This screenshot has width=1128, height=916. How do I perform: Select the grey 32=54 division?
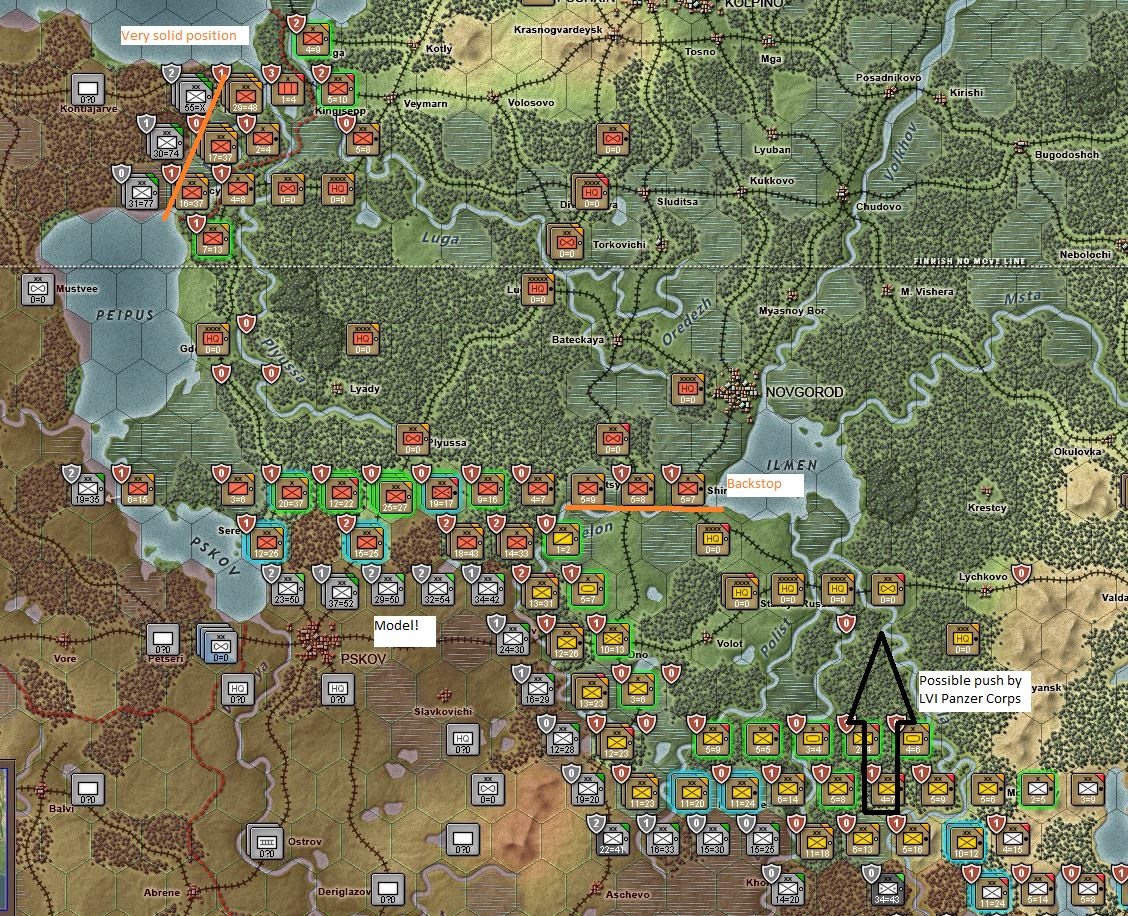[437, 589]
